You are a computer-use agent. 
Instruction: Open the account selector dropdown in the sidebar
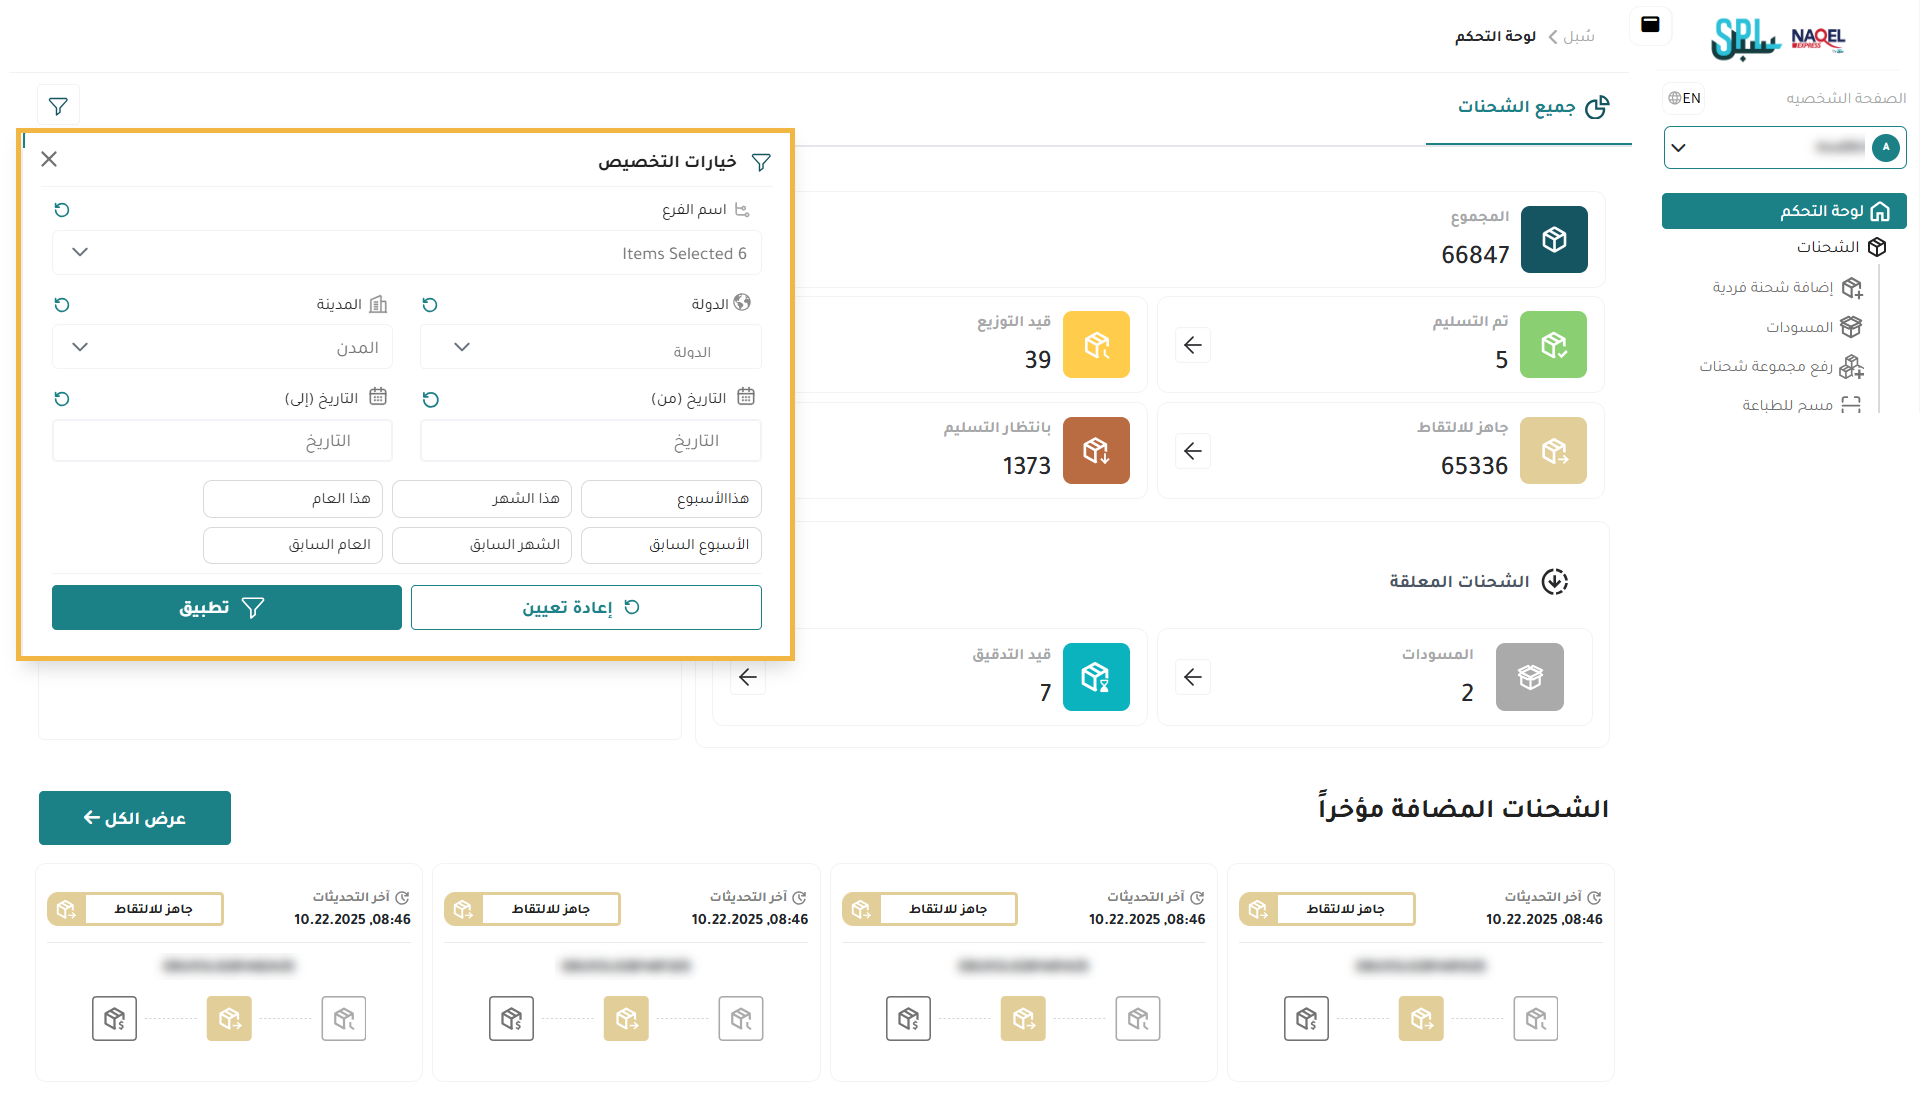(1785, 148)
